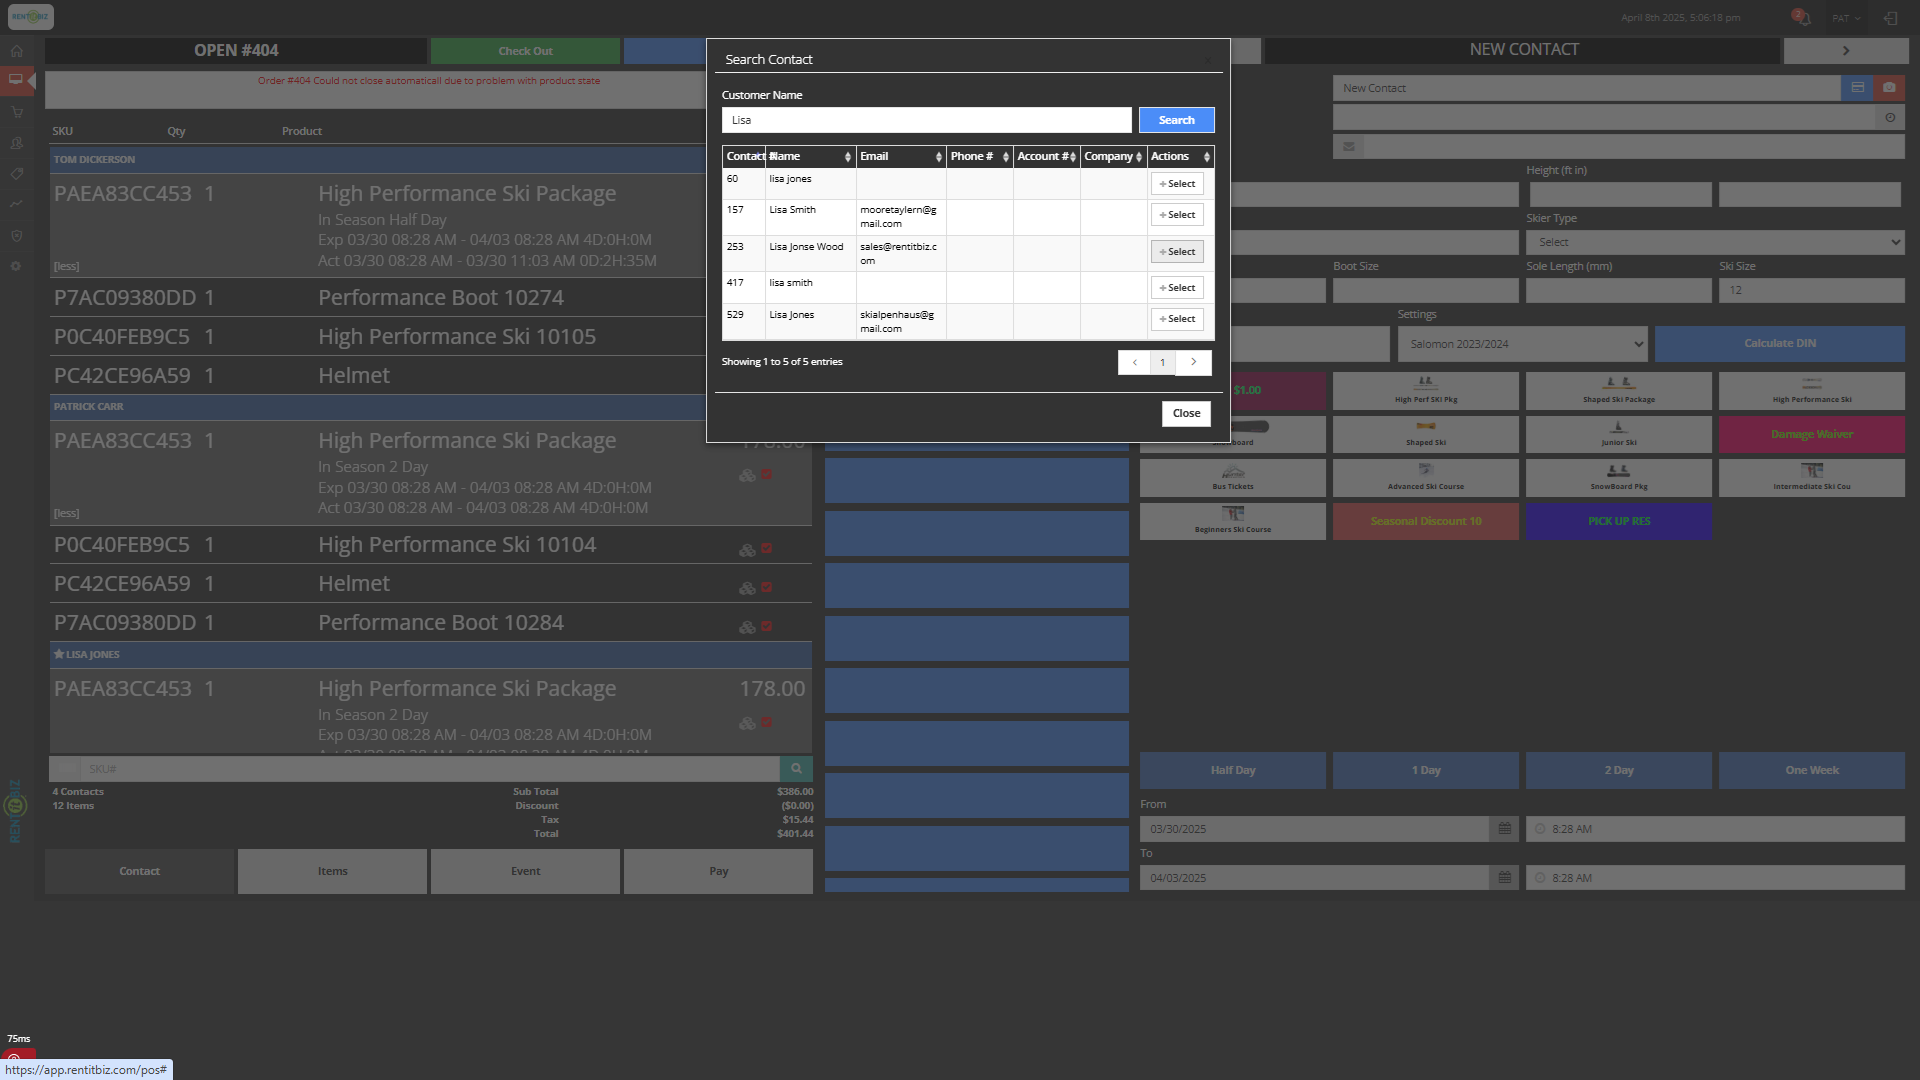
Task: Go to next page of results
Action: point(1193,362)
